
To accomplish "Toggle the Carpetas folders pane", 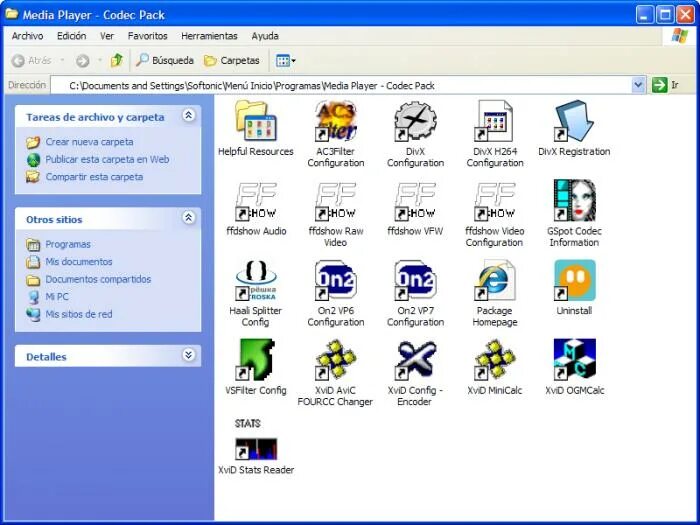I will click(x=232, y=60).
